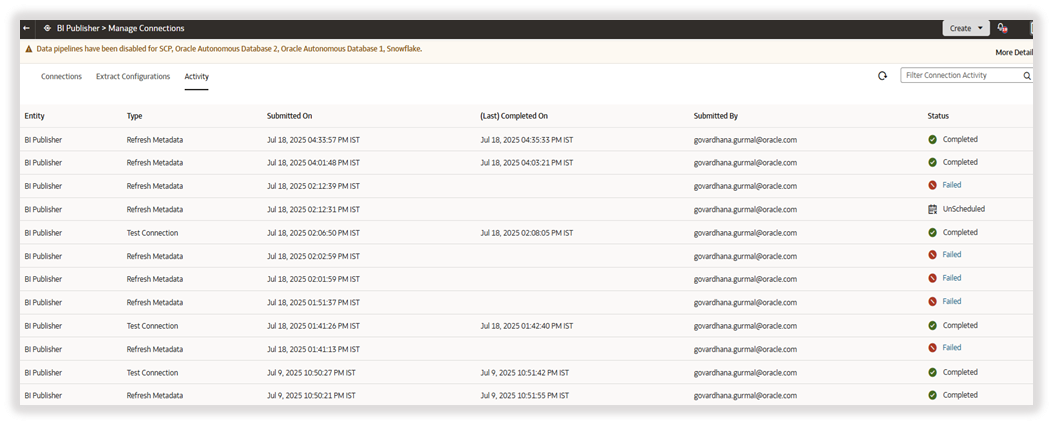The image size is (1053, 425).
Task: Select 'Jul 18, 2025 02:08:05 PM IST' completed cell
Action: coord(526,233)
